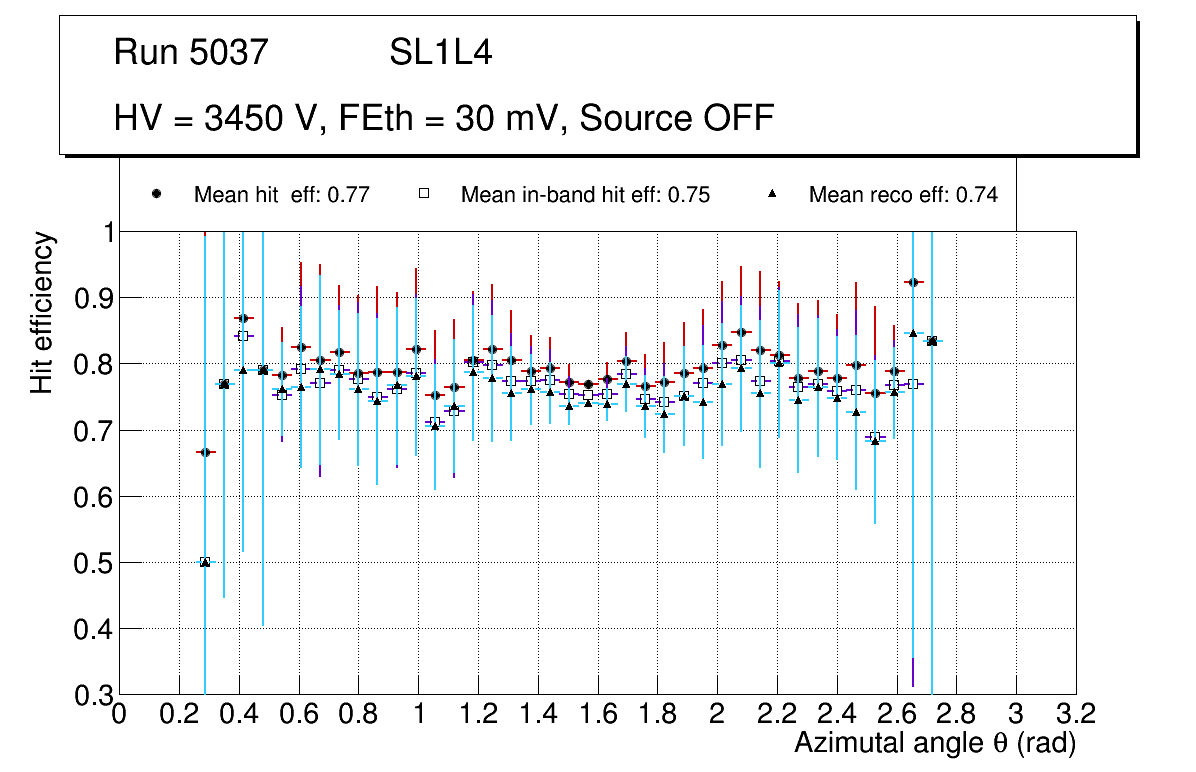Click the highest filled circle point near 0.92
This screenshot has width=1196, height=772.
click(x=912, y=283)
